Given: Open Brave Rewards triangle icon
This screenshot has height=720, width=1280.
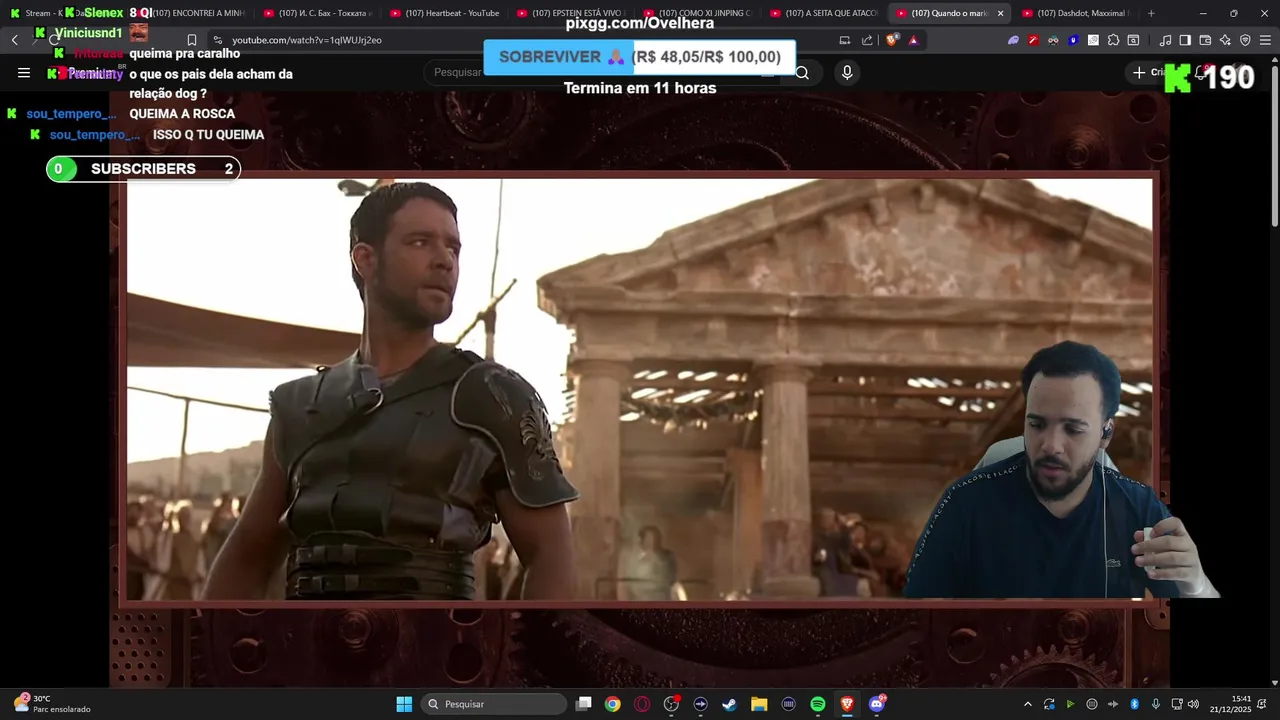Looking at the screenshot, I should [913, 40].
